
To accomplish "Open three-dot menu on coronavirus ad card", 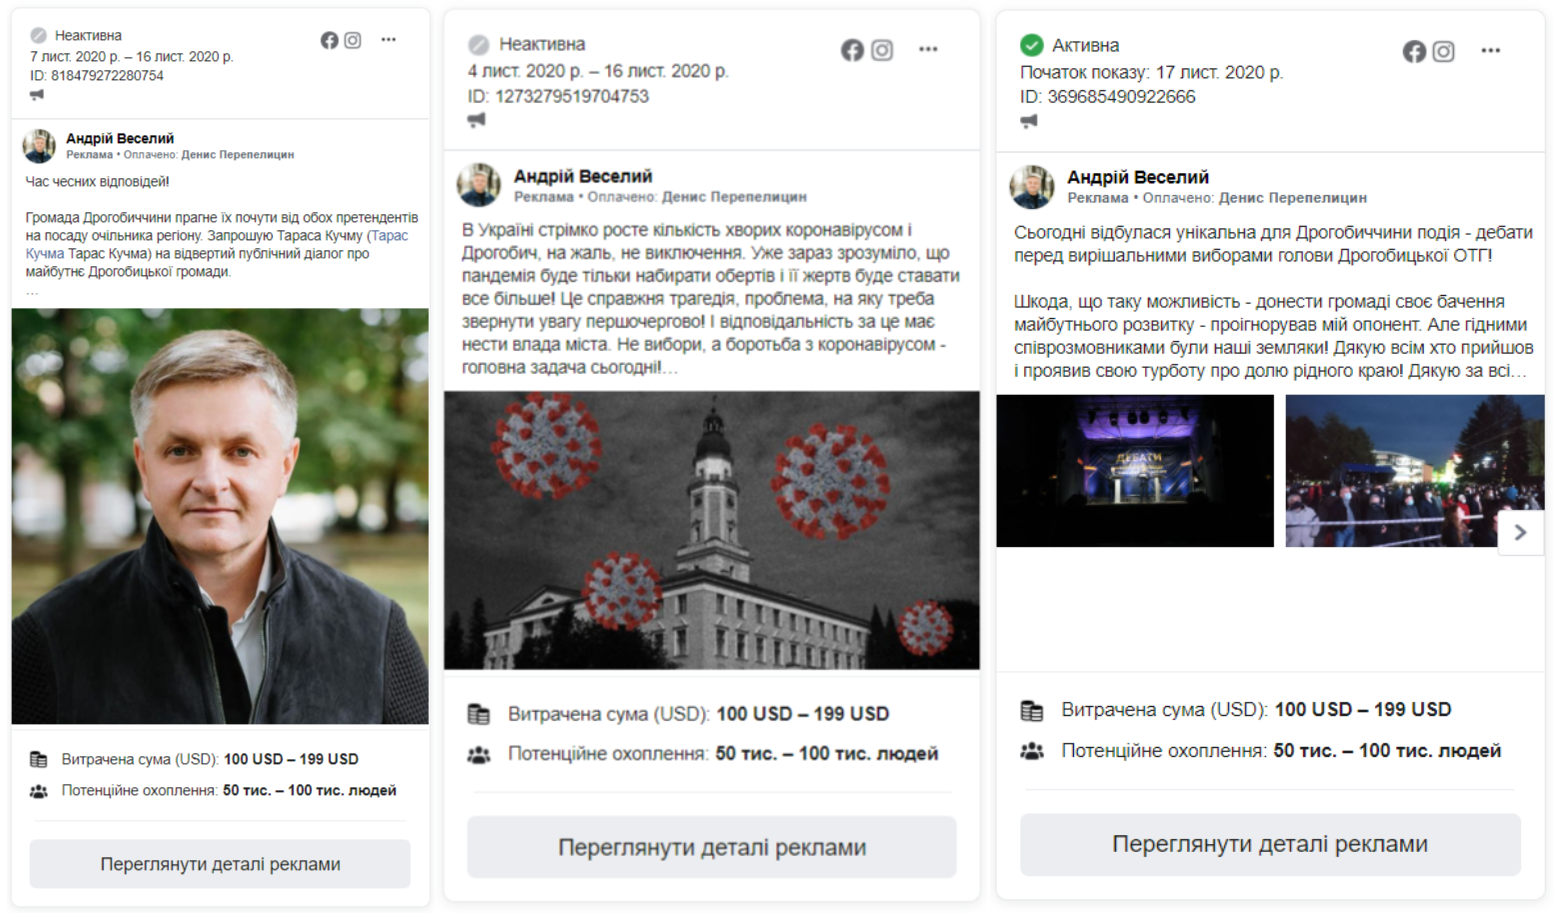I will click(x=928, y=49).
